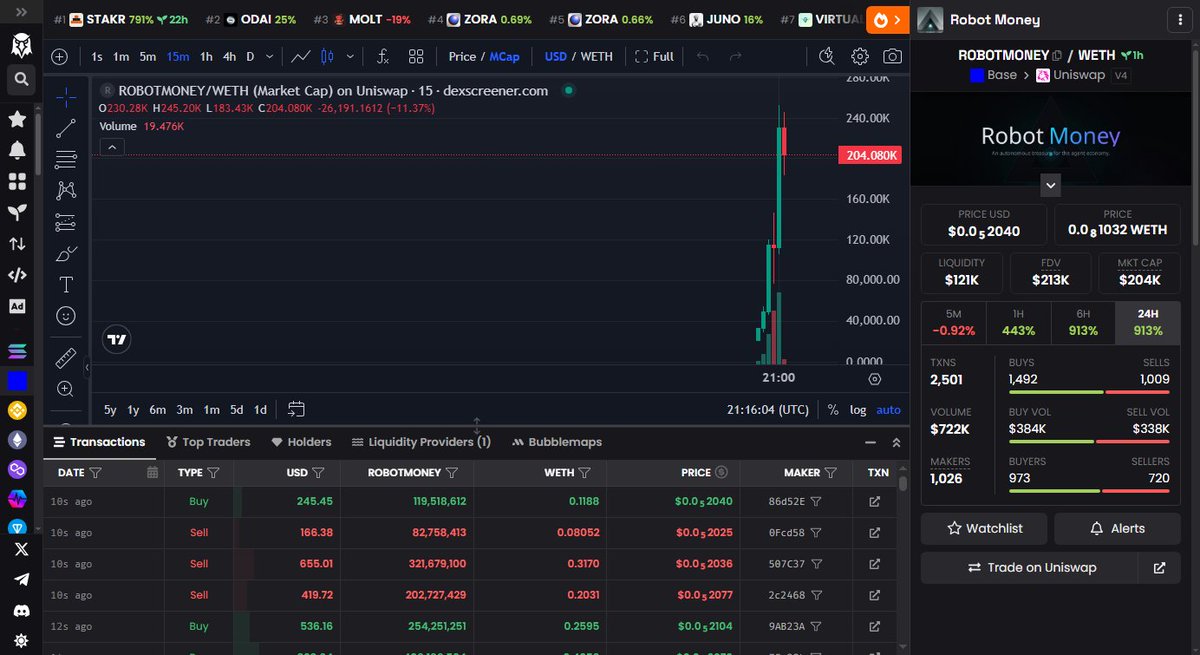Select the brush drawing tool

[x=66, y=253]
